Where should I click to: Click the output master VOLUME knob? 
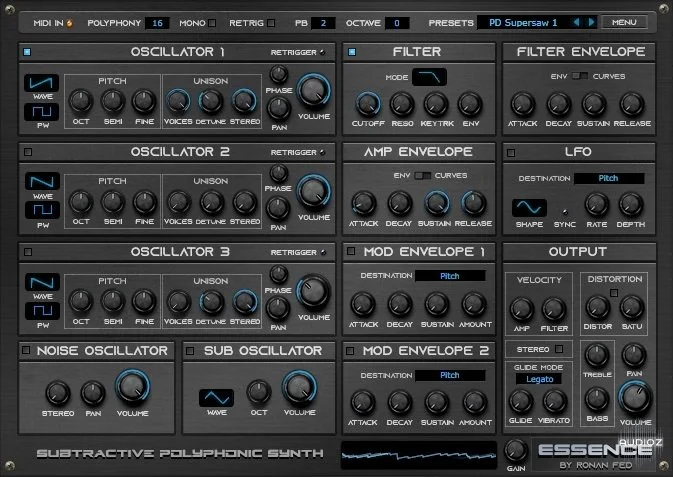click(x=635, y=398)
